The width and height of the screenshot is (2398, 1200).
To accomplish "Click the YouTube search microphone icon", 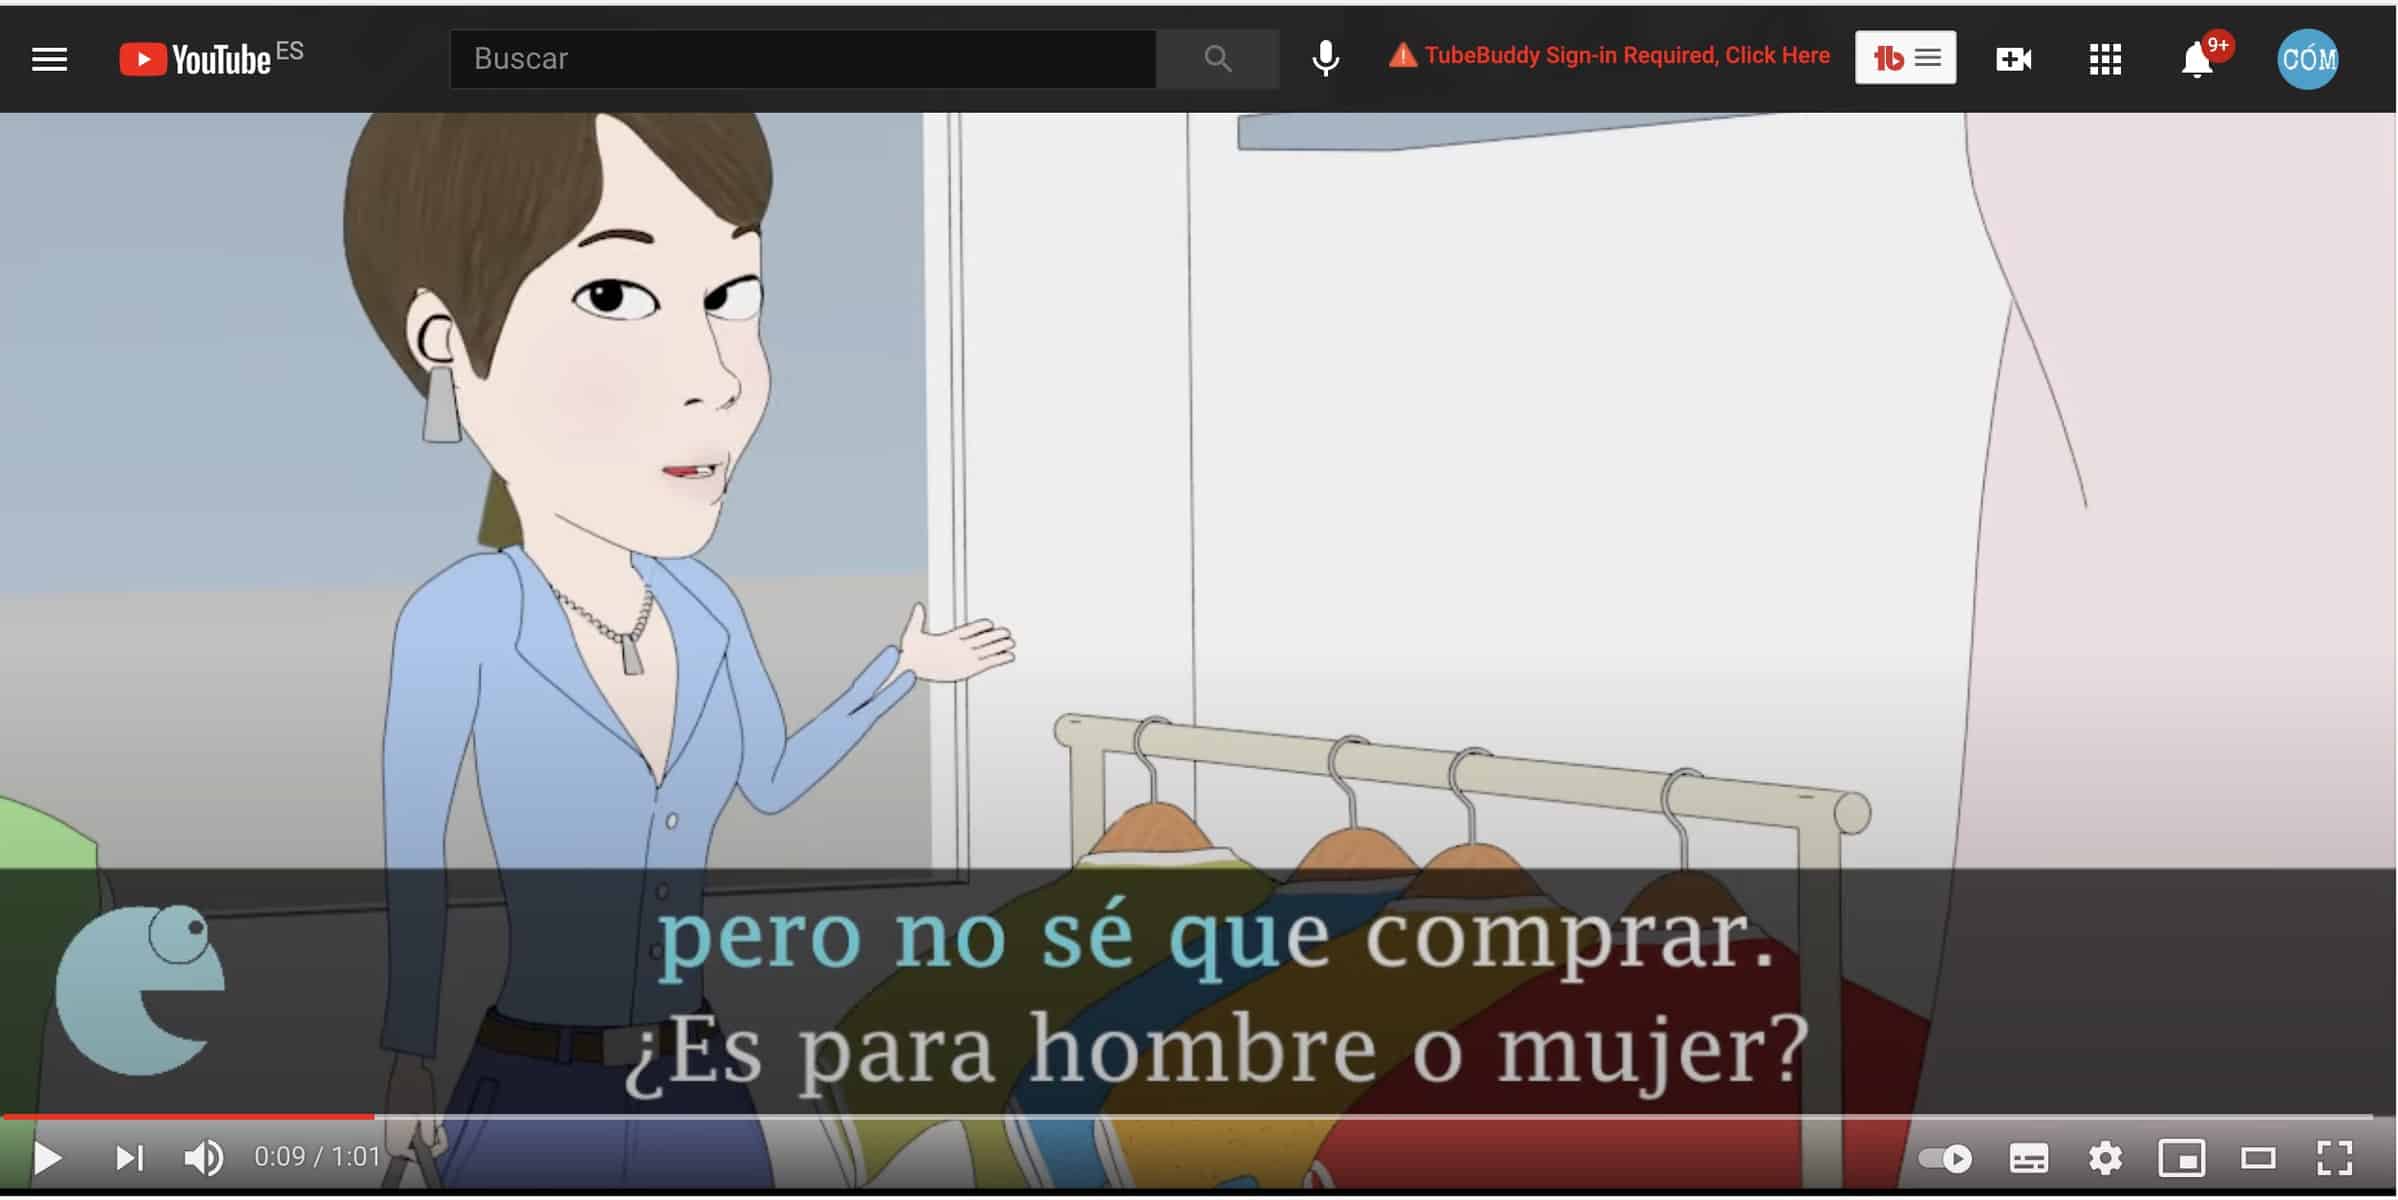I will [1324, 60].
